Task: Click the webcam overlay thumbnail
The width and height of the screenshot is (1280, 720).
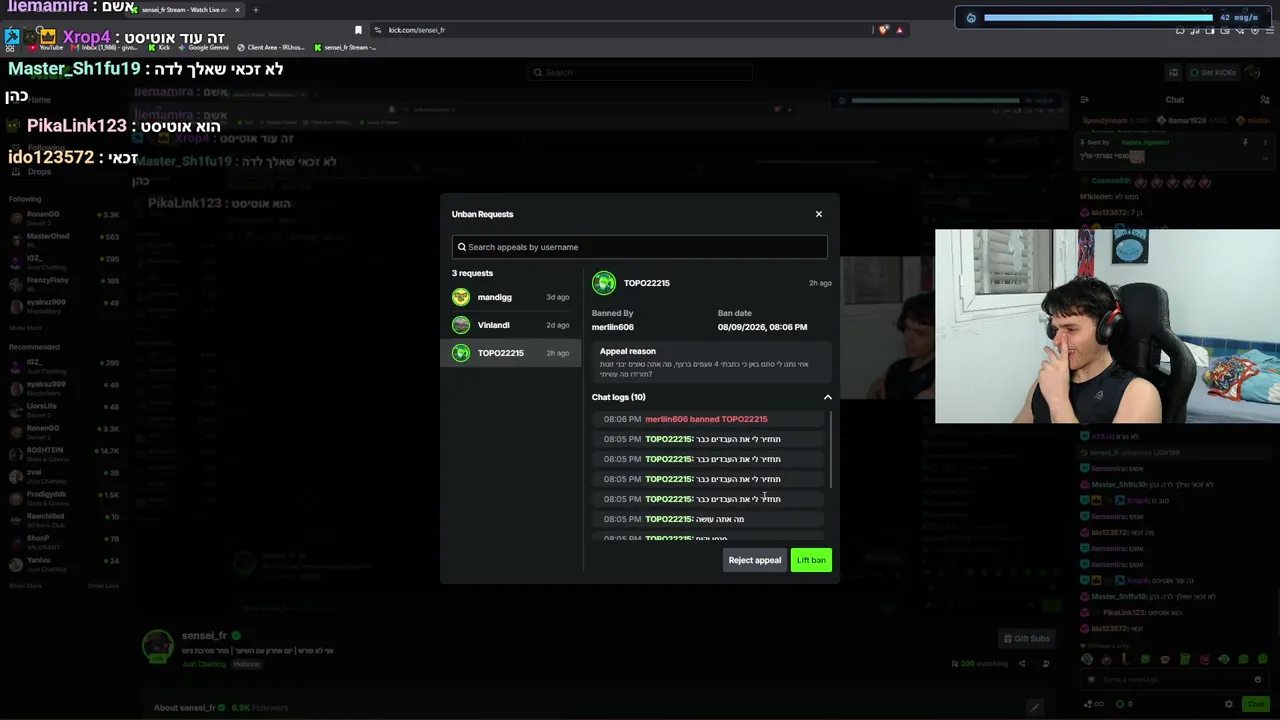Action: [x=1107, y=327]
